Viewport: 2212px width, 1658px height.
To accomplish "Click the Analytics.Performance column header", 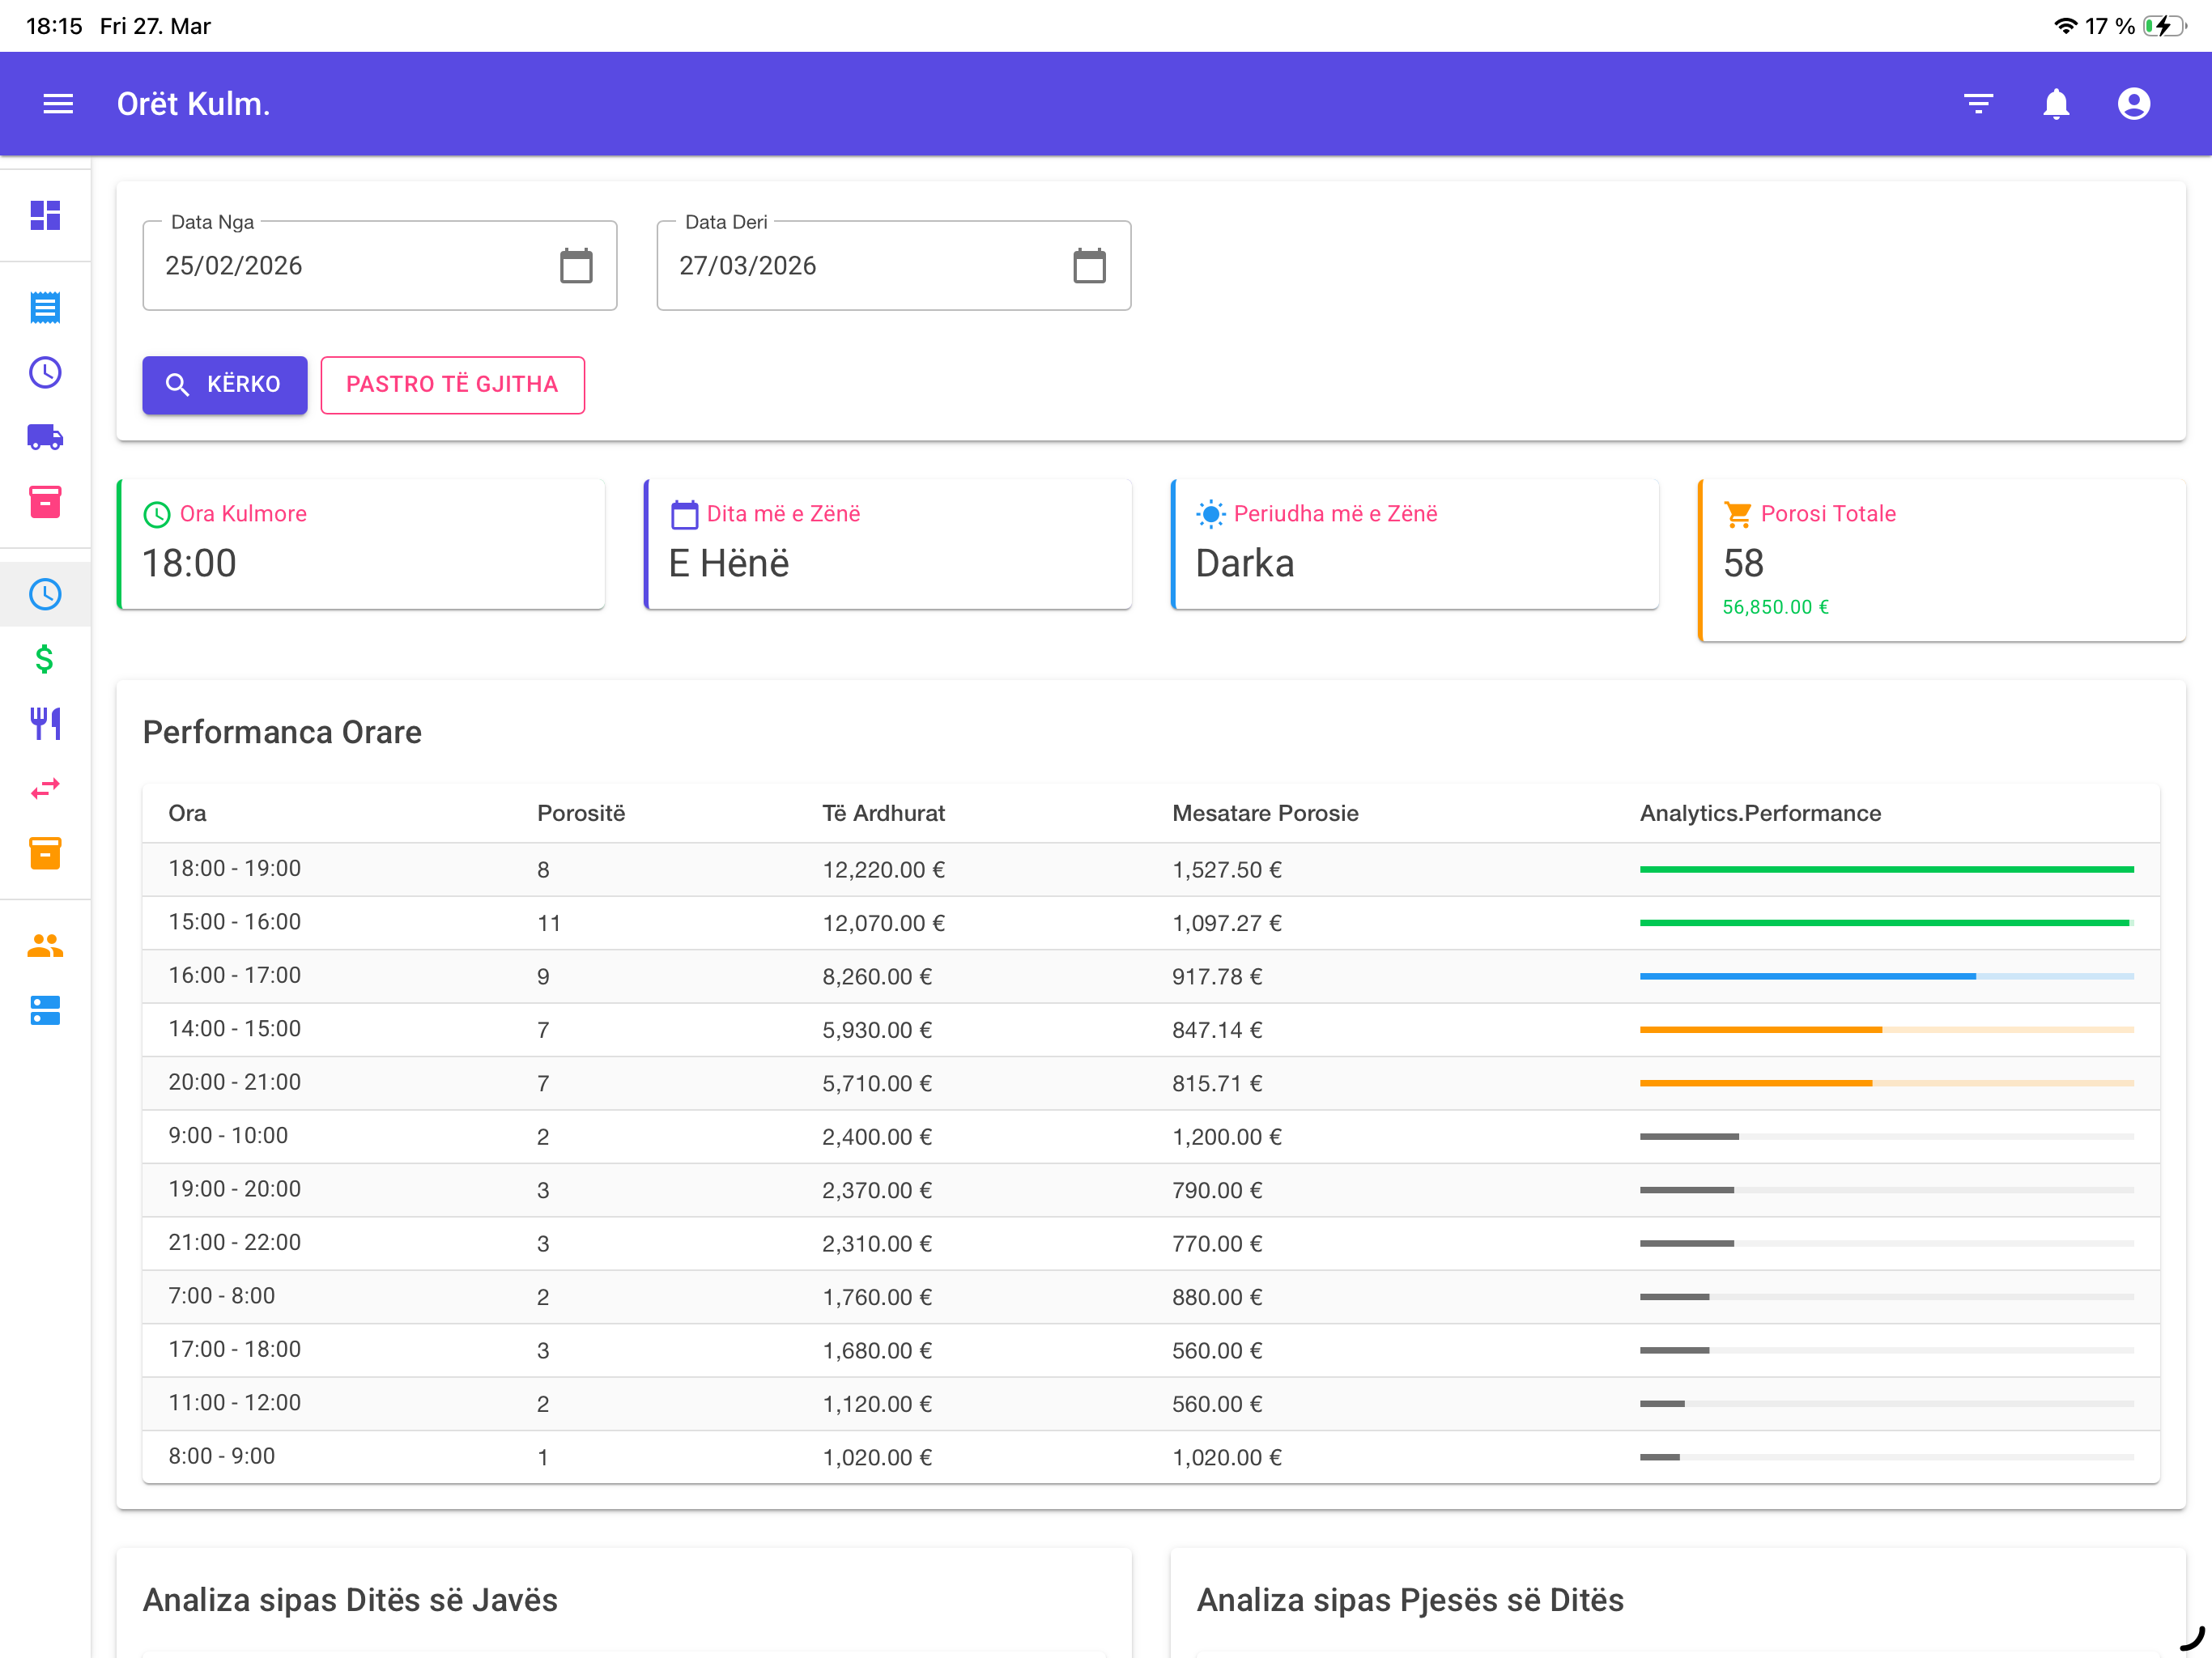I will (1760, 813).
